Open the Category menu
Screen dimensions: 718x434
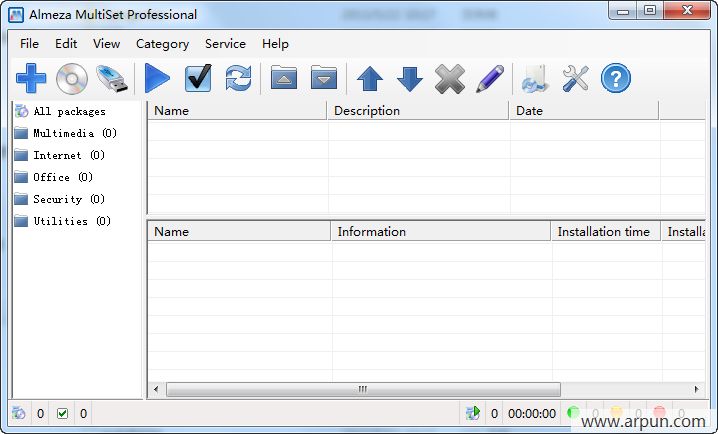point(162,44)
